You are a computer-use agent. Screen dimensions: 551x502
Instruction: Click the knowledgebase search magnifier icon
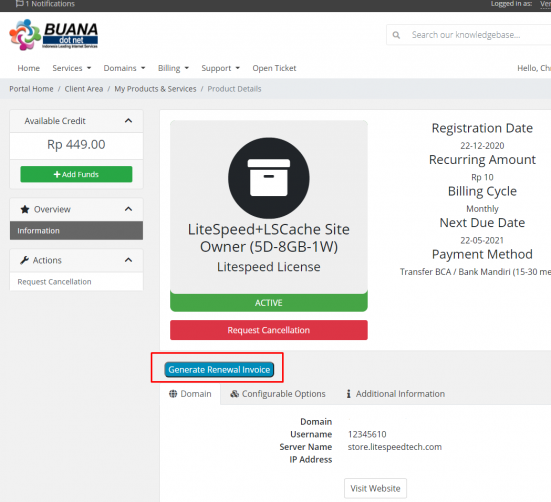click(x=396, y=35)
